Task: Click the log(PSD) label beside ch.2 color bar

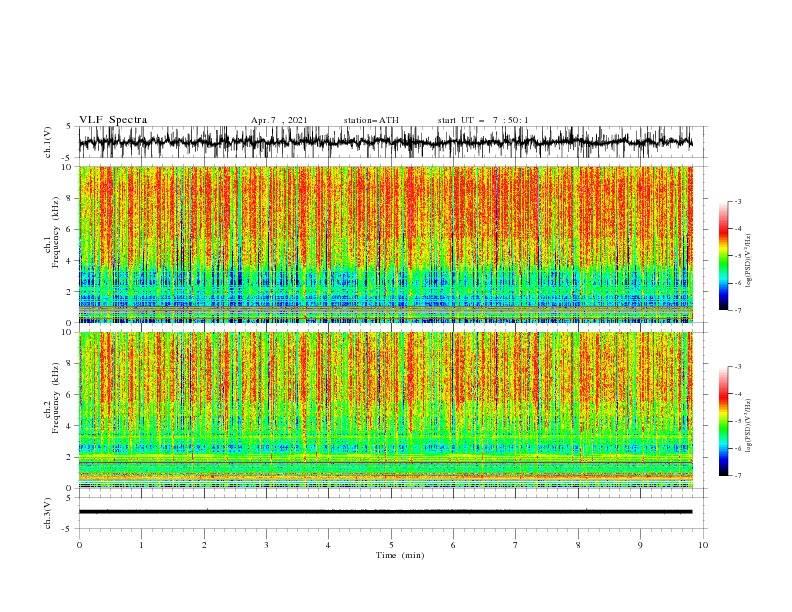Action: 749,425
